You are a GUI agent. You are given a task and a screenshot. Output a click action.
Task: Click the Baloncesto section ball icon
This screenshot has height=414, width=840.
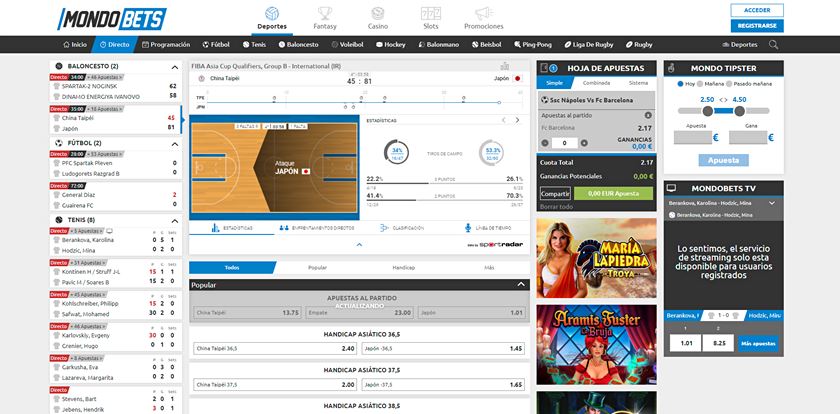[59, 66]
